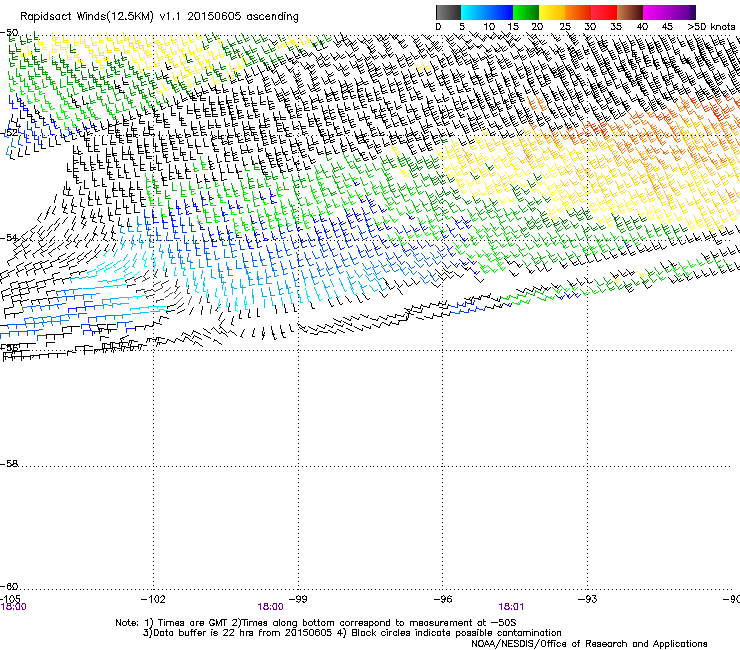The height and width of the screenshot is (650, 740).
Task: Click the -96 longitude axis label
Action: pyautogui.click(x=443, y=599)
